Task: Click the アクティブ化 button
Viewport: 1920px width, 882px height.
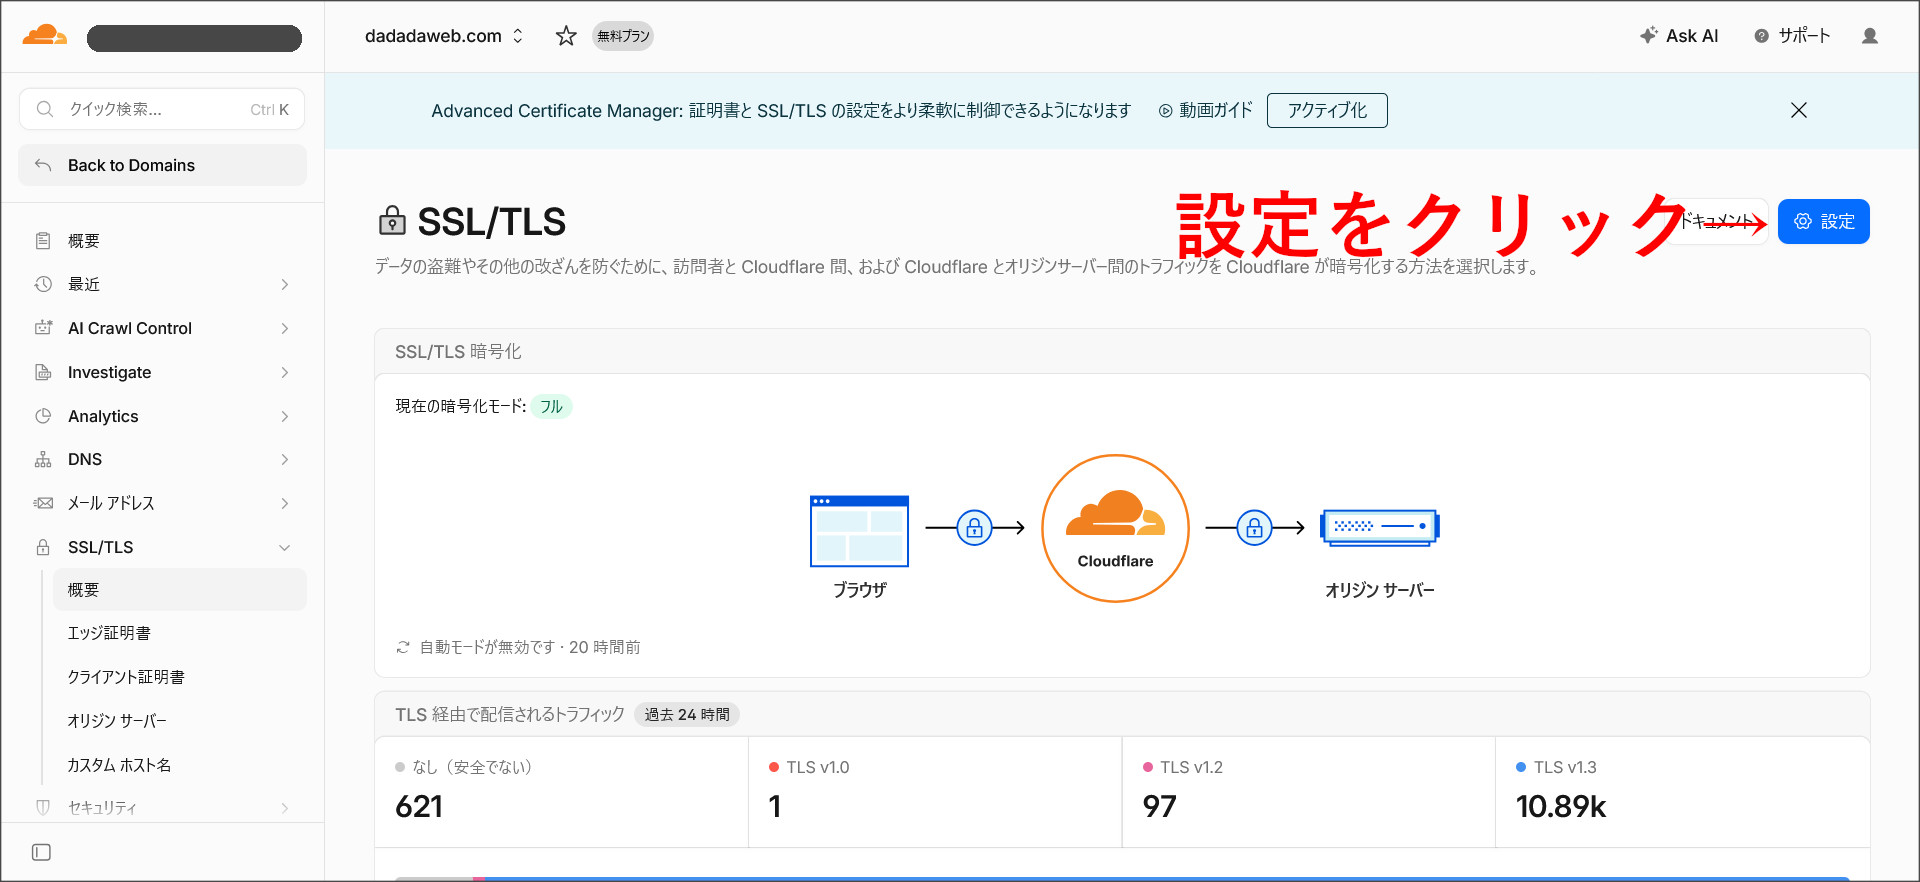Action: point(1327,110)
